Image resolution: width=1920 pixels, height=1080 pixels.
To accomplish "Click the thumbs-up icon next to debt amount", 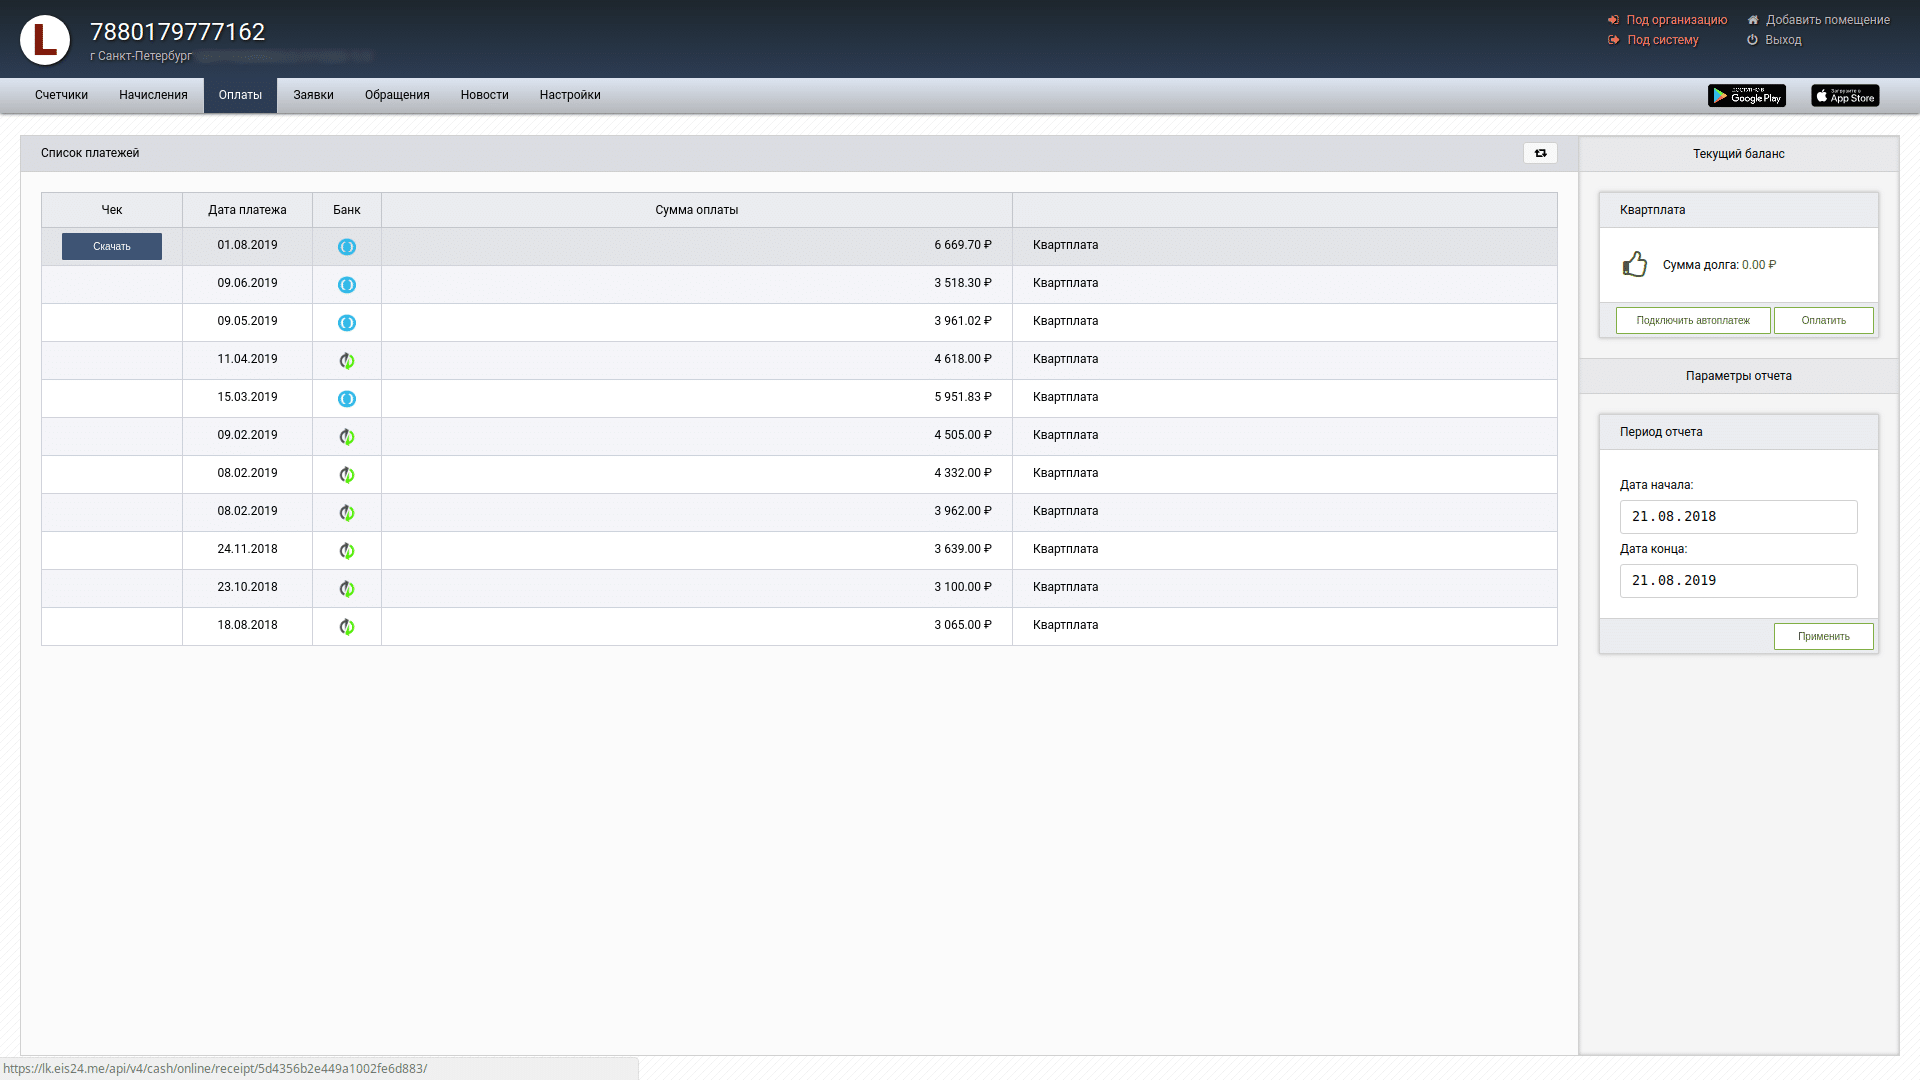I will coord(1635,264).
